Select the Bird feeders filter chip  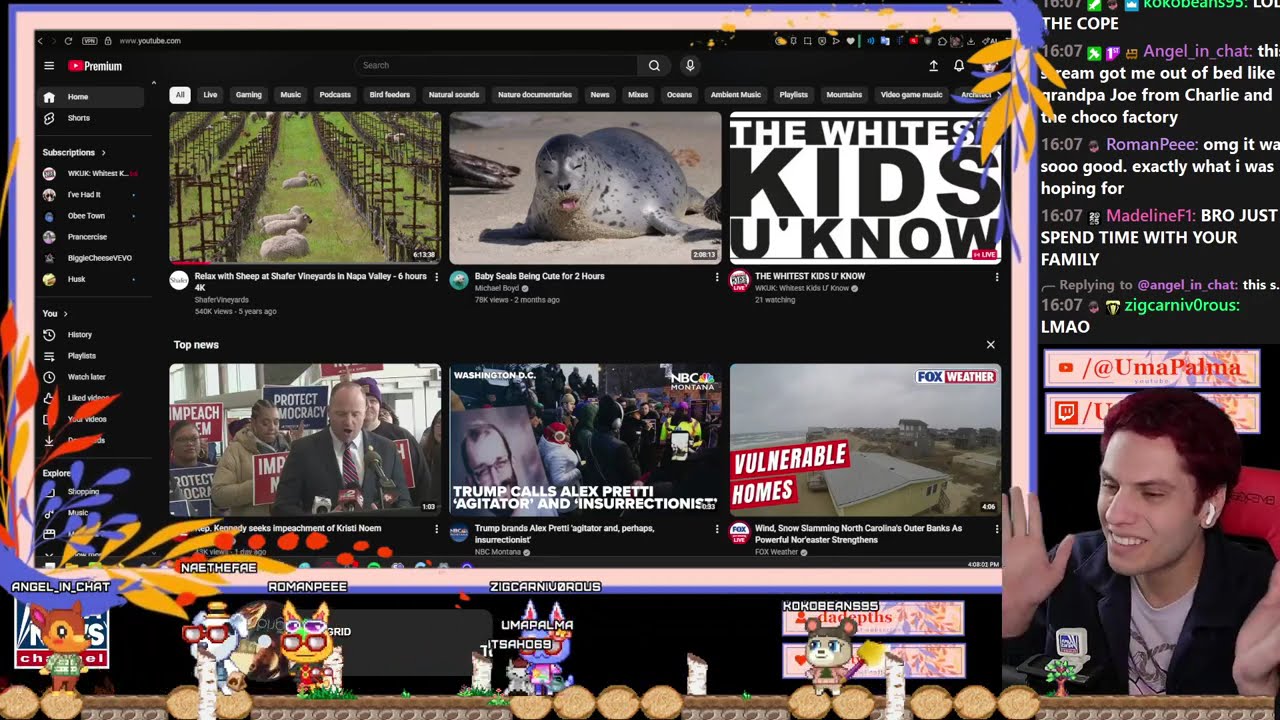click(390, 95)
